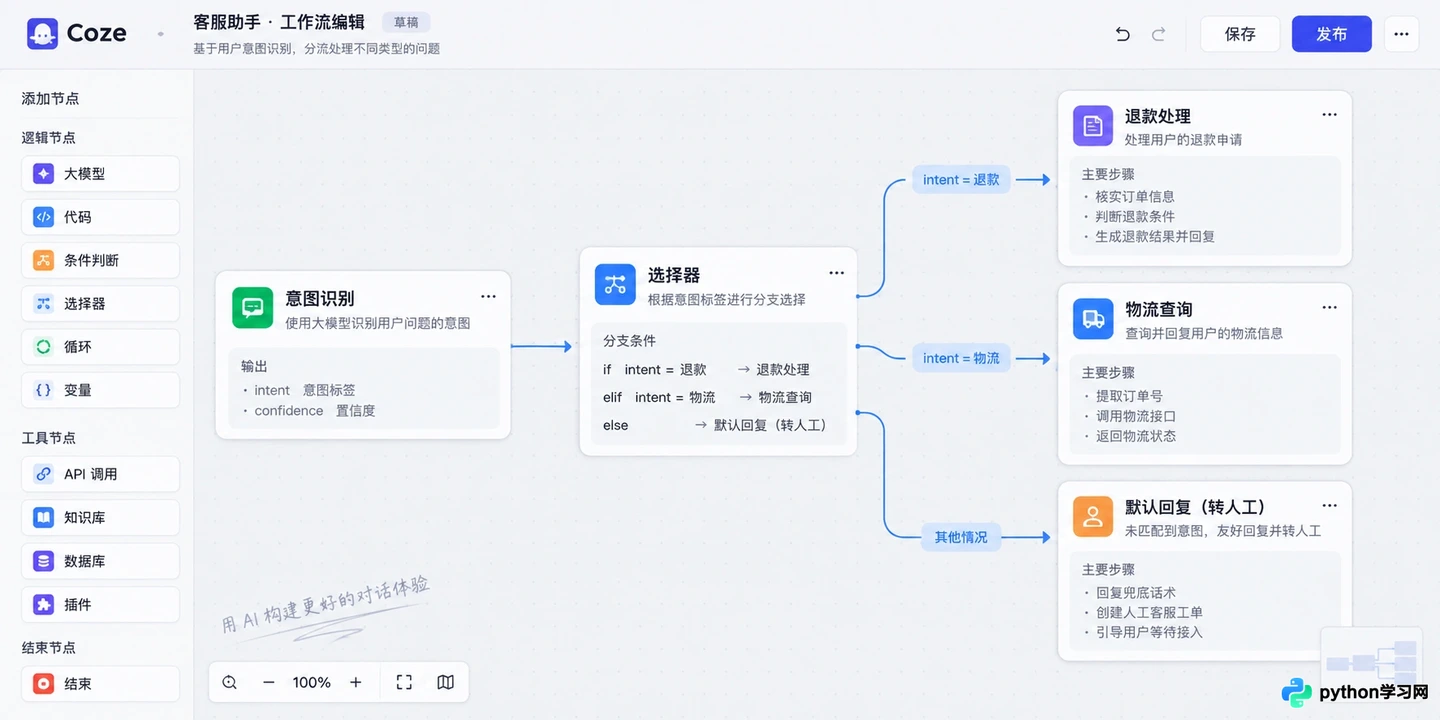The image size is (1440, 720).
Task: Select the 退款处理 node icon
Action: (x=1093, y=126)
